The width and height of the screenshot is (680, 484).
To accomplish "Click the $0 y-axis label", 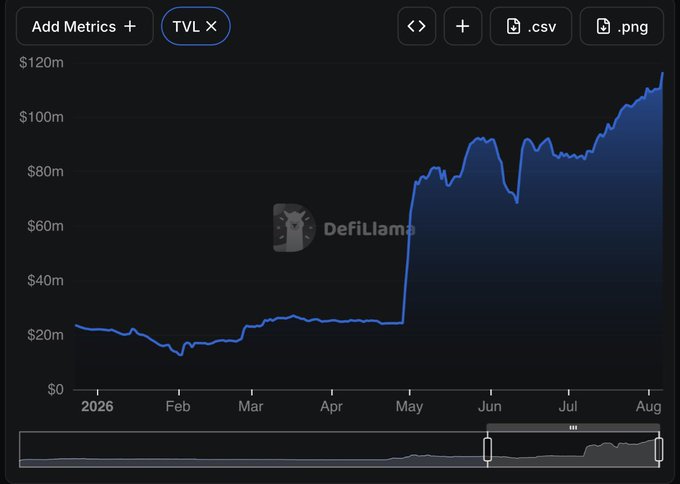I will (x=56, y=389).
